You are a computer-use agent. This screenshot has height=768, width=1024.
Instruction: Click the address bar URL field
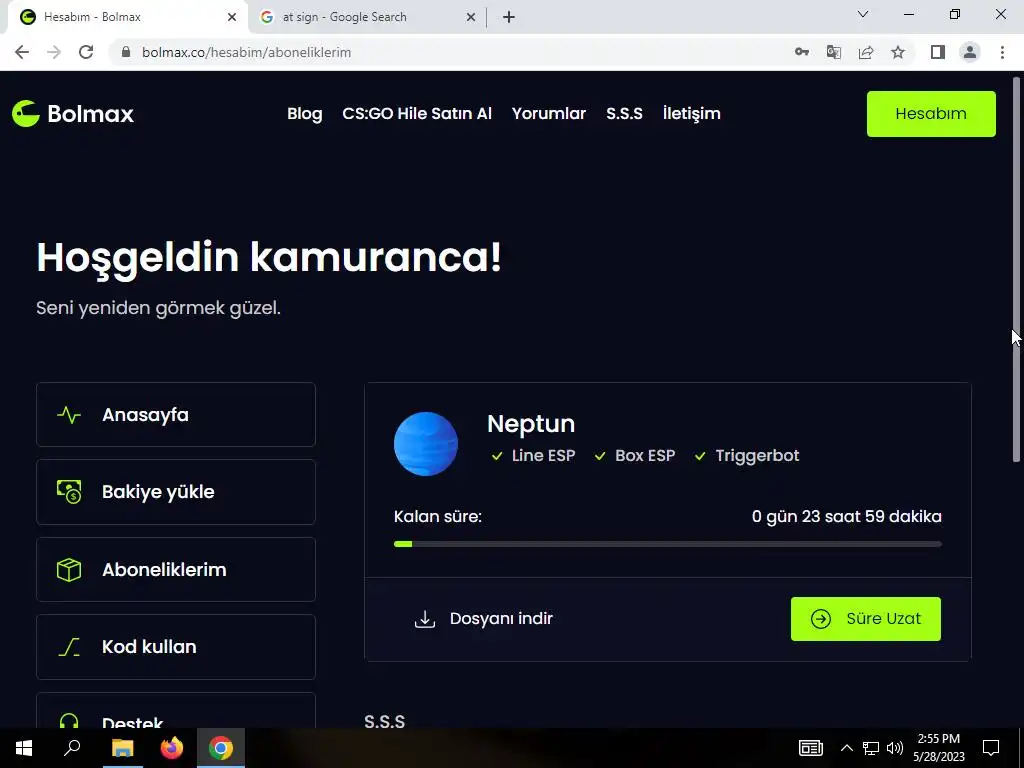point(451,52)
